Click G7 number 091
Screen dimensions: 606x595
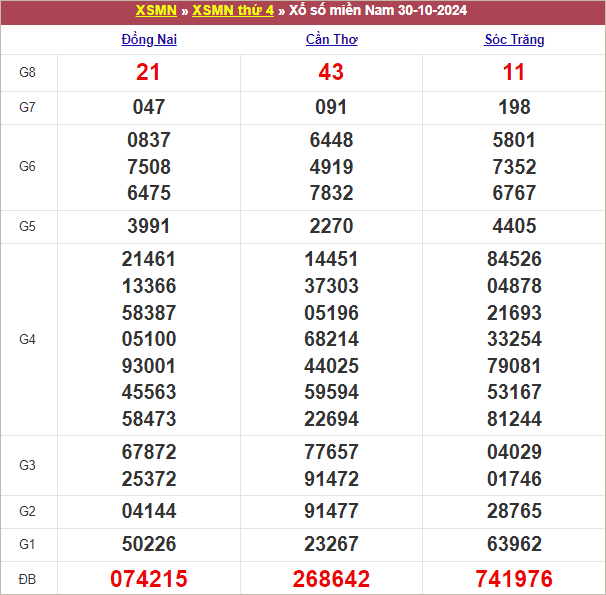point(331,107)
